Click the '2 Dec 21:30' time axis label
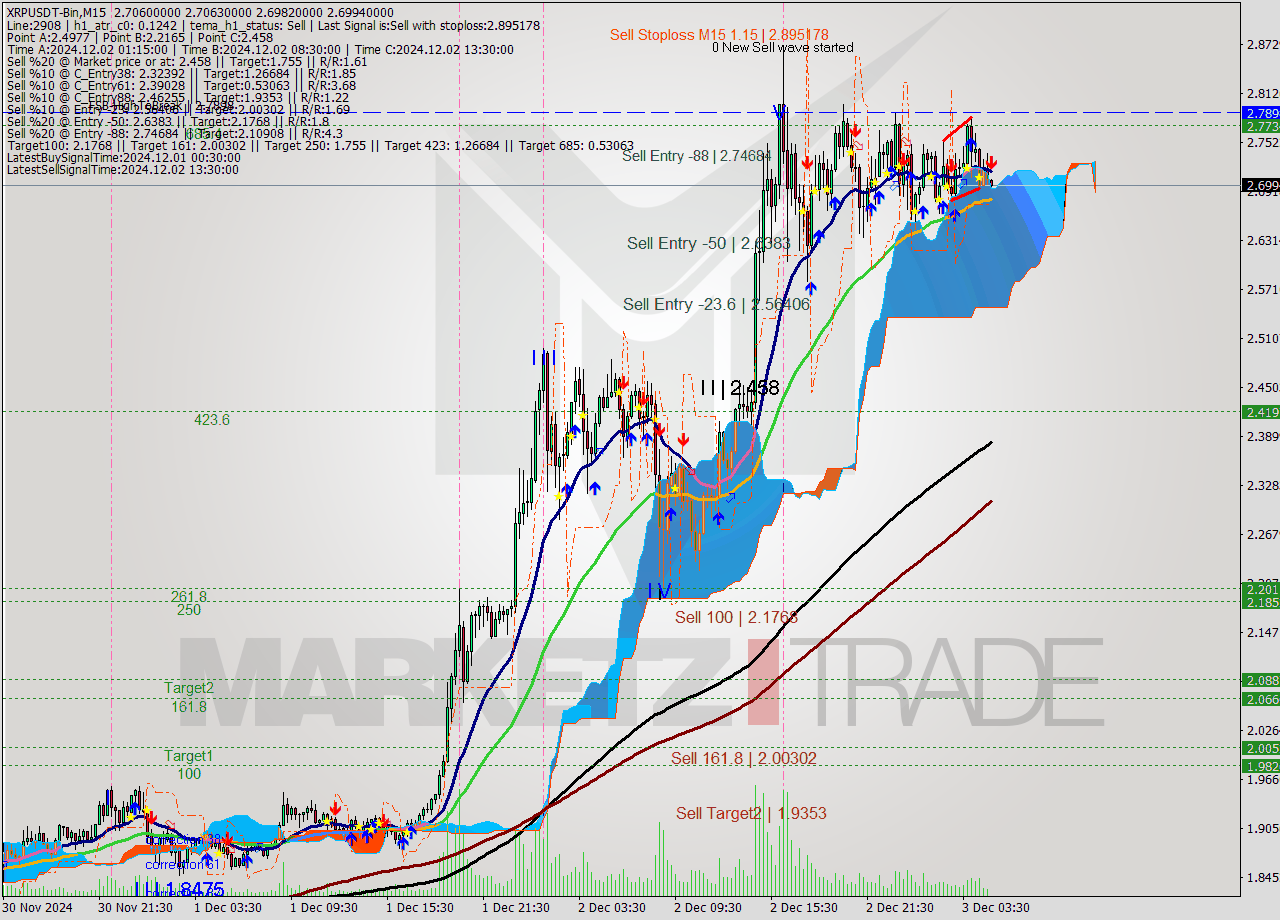Viewport: 1280px width, 920px height. (899, 908)
